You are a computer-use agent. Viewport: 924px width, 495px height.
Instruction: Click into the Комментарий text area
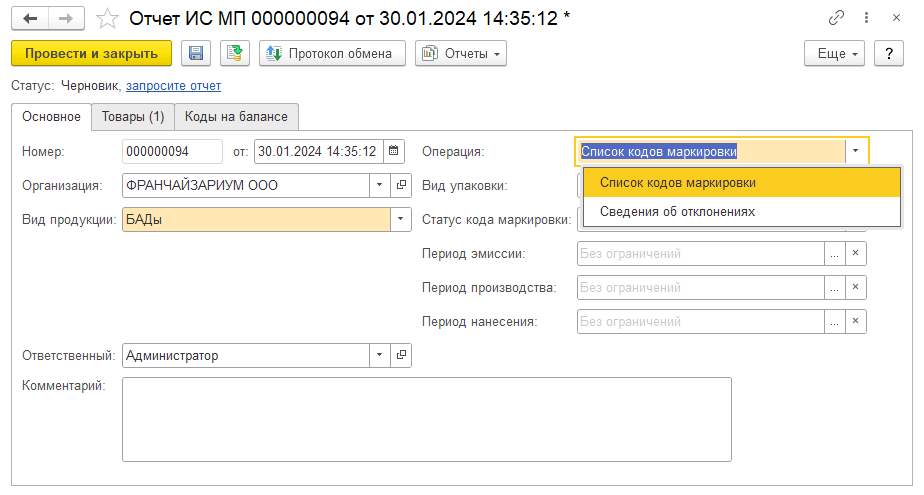tap(426, 418)
